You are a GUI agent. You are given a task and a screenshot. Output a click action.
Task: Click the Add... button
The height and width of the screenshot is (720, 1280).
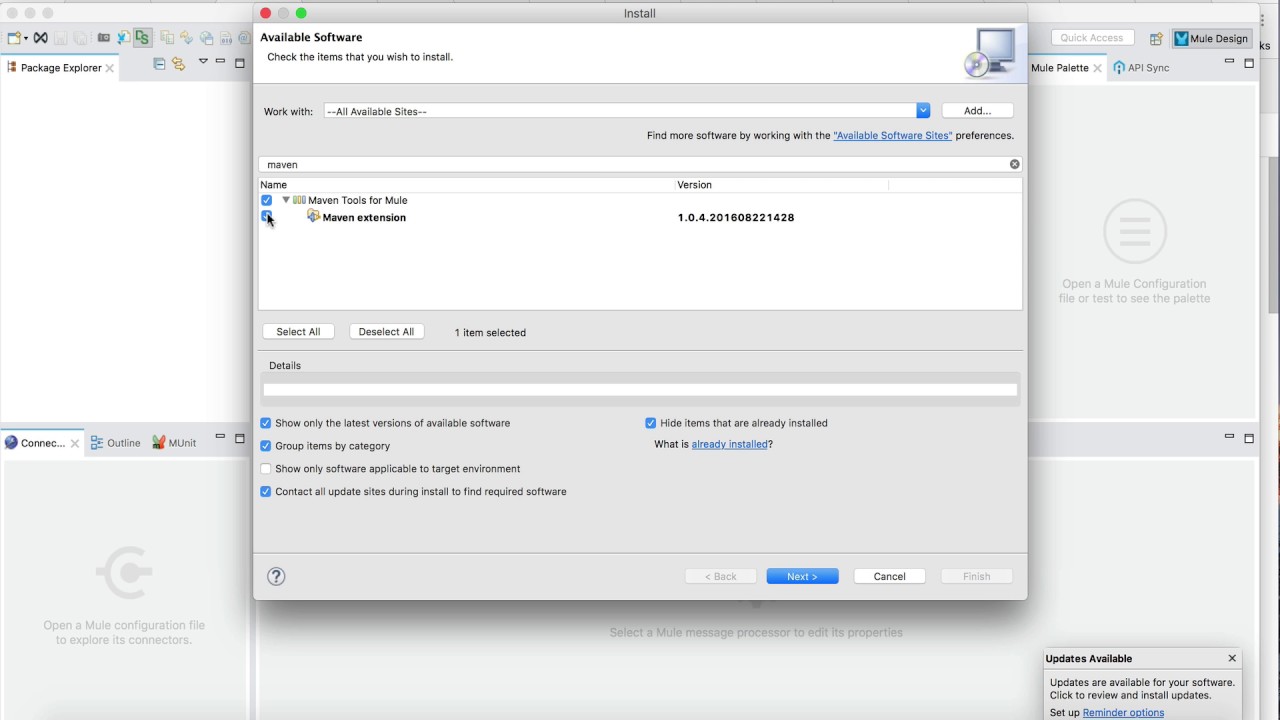(977, 111)
